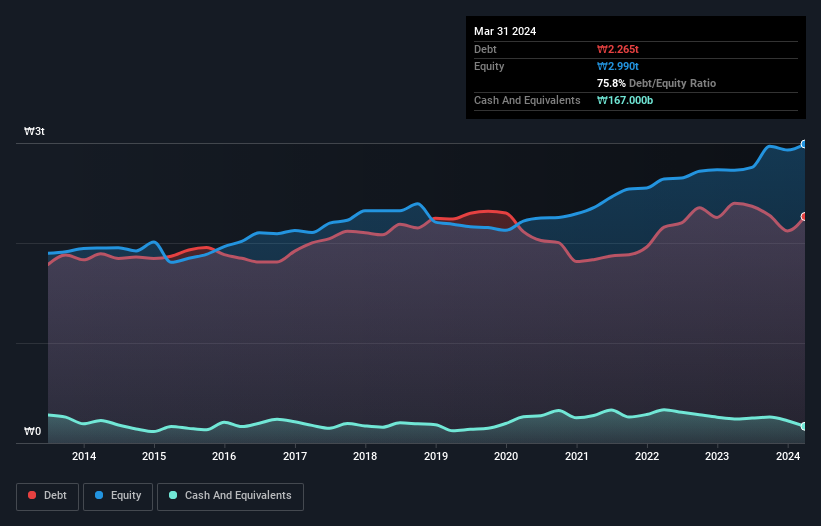Viewport: 821px width, 526px height.
Task: Click the red Debt legend dot
Action: pyautogui.click(x=32, y=495)
